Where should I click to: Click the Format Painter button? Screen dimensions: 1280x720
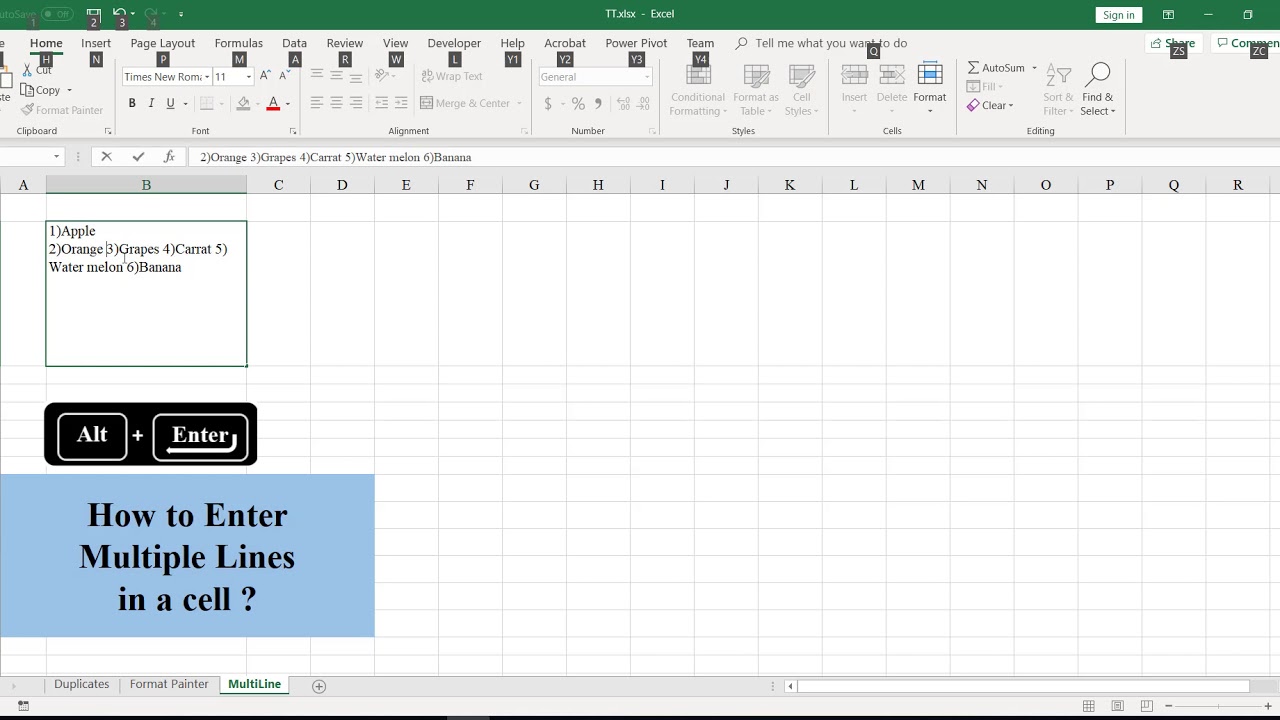pos(62,110)
